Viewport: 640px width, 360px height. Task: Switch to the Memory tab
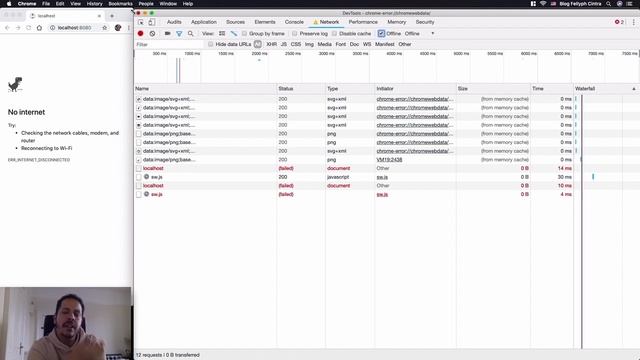(x=397, y=22)
